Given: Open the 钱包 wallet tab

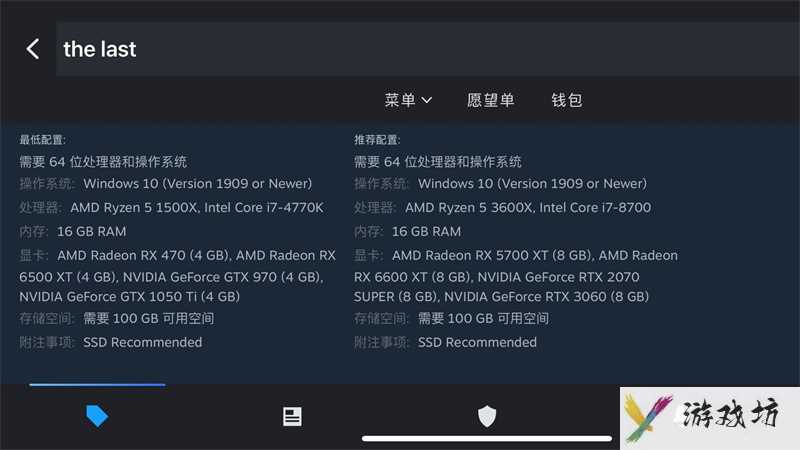Looking at the screenshot, I should 566,100.
